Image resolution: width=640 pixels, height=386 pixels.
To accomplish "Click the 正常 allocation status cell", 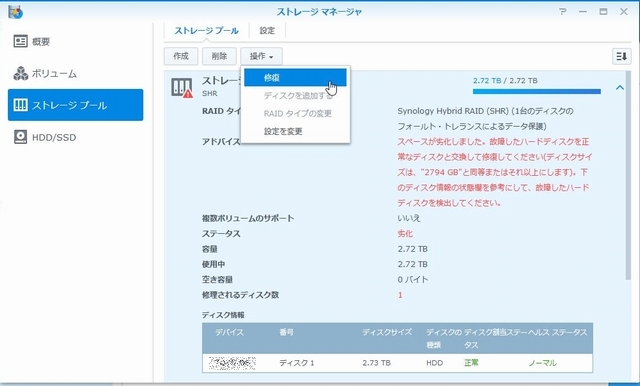I will click(471, 363).
